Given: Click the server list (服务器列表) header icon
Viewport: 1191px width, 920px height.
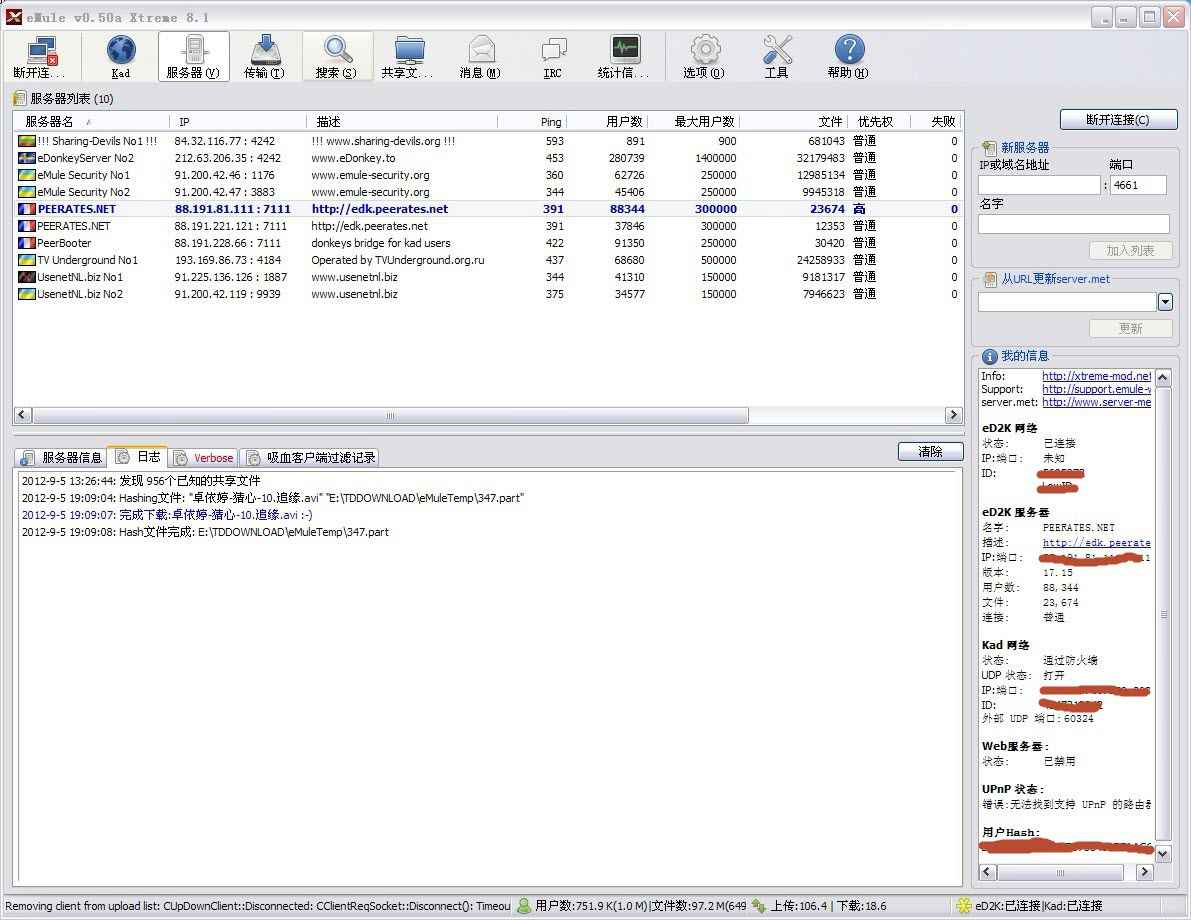Looking at the screenshot, I should click(x=19, y=99).
